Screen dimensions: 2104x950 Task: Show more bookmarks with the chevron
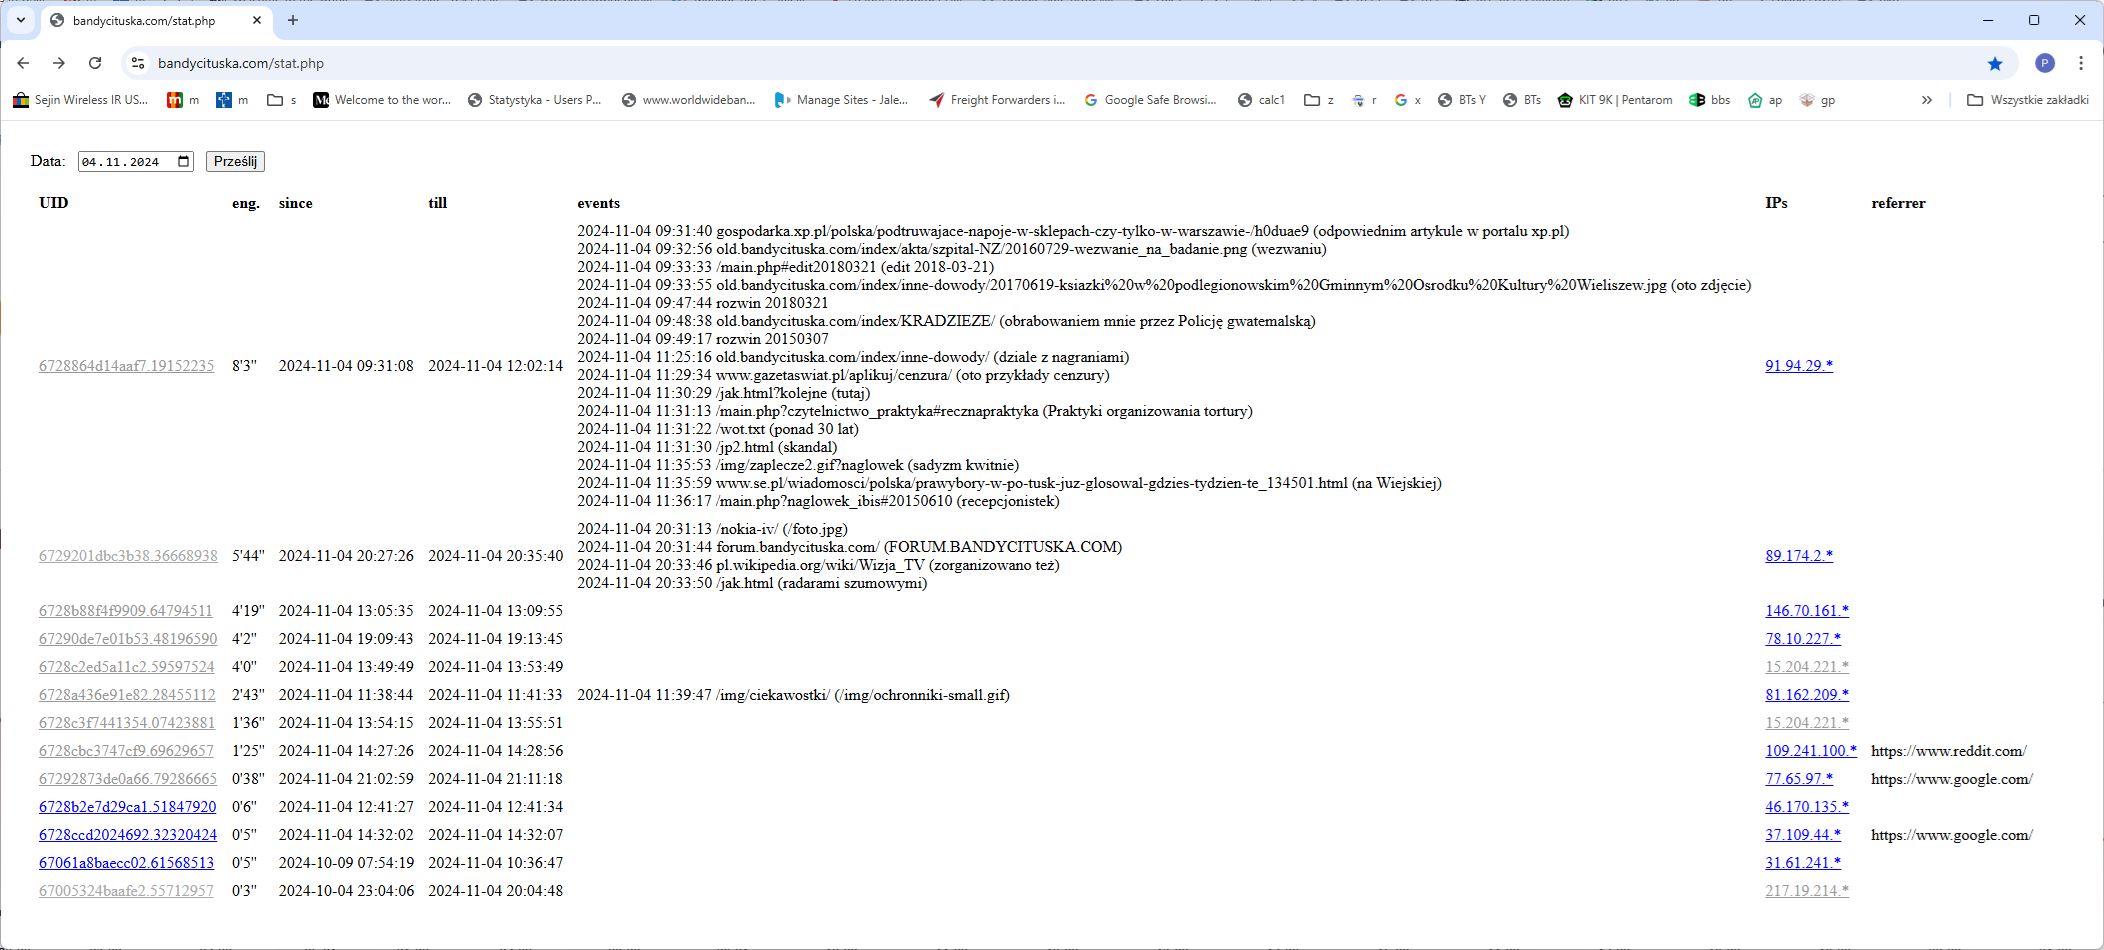tap(1927, 100)
